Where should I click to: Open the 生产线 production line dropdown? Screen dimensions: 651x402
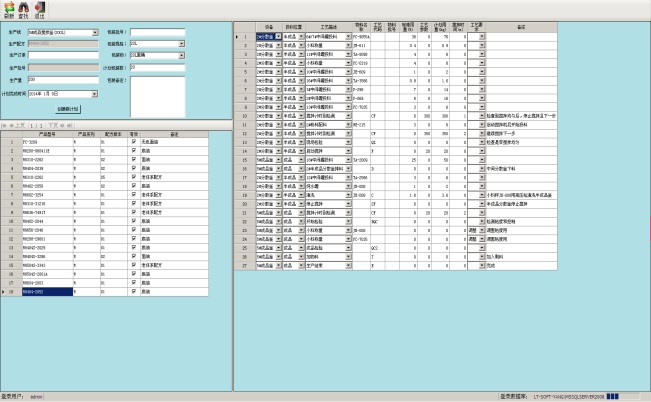coord(95,32)
